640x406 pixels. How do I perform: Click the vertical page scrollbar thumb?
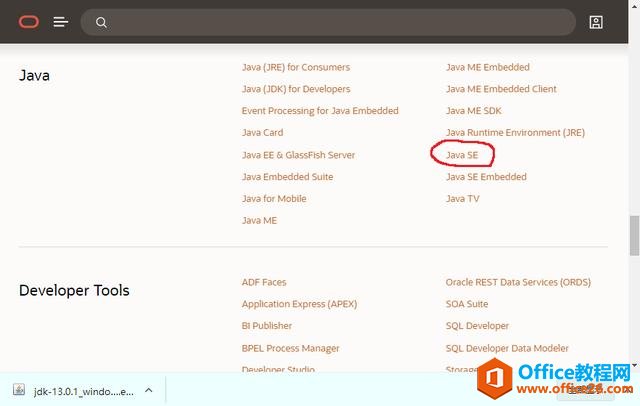tap(634, 236)
